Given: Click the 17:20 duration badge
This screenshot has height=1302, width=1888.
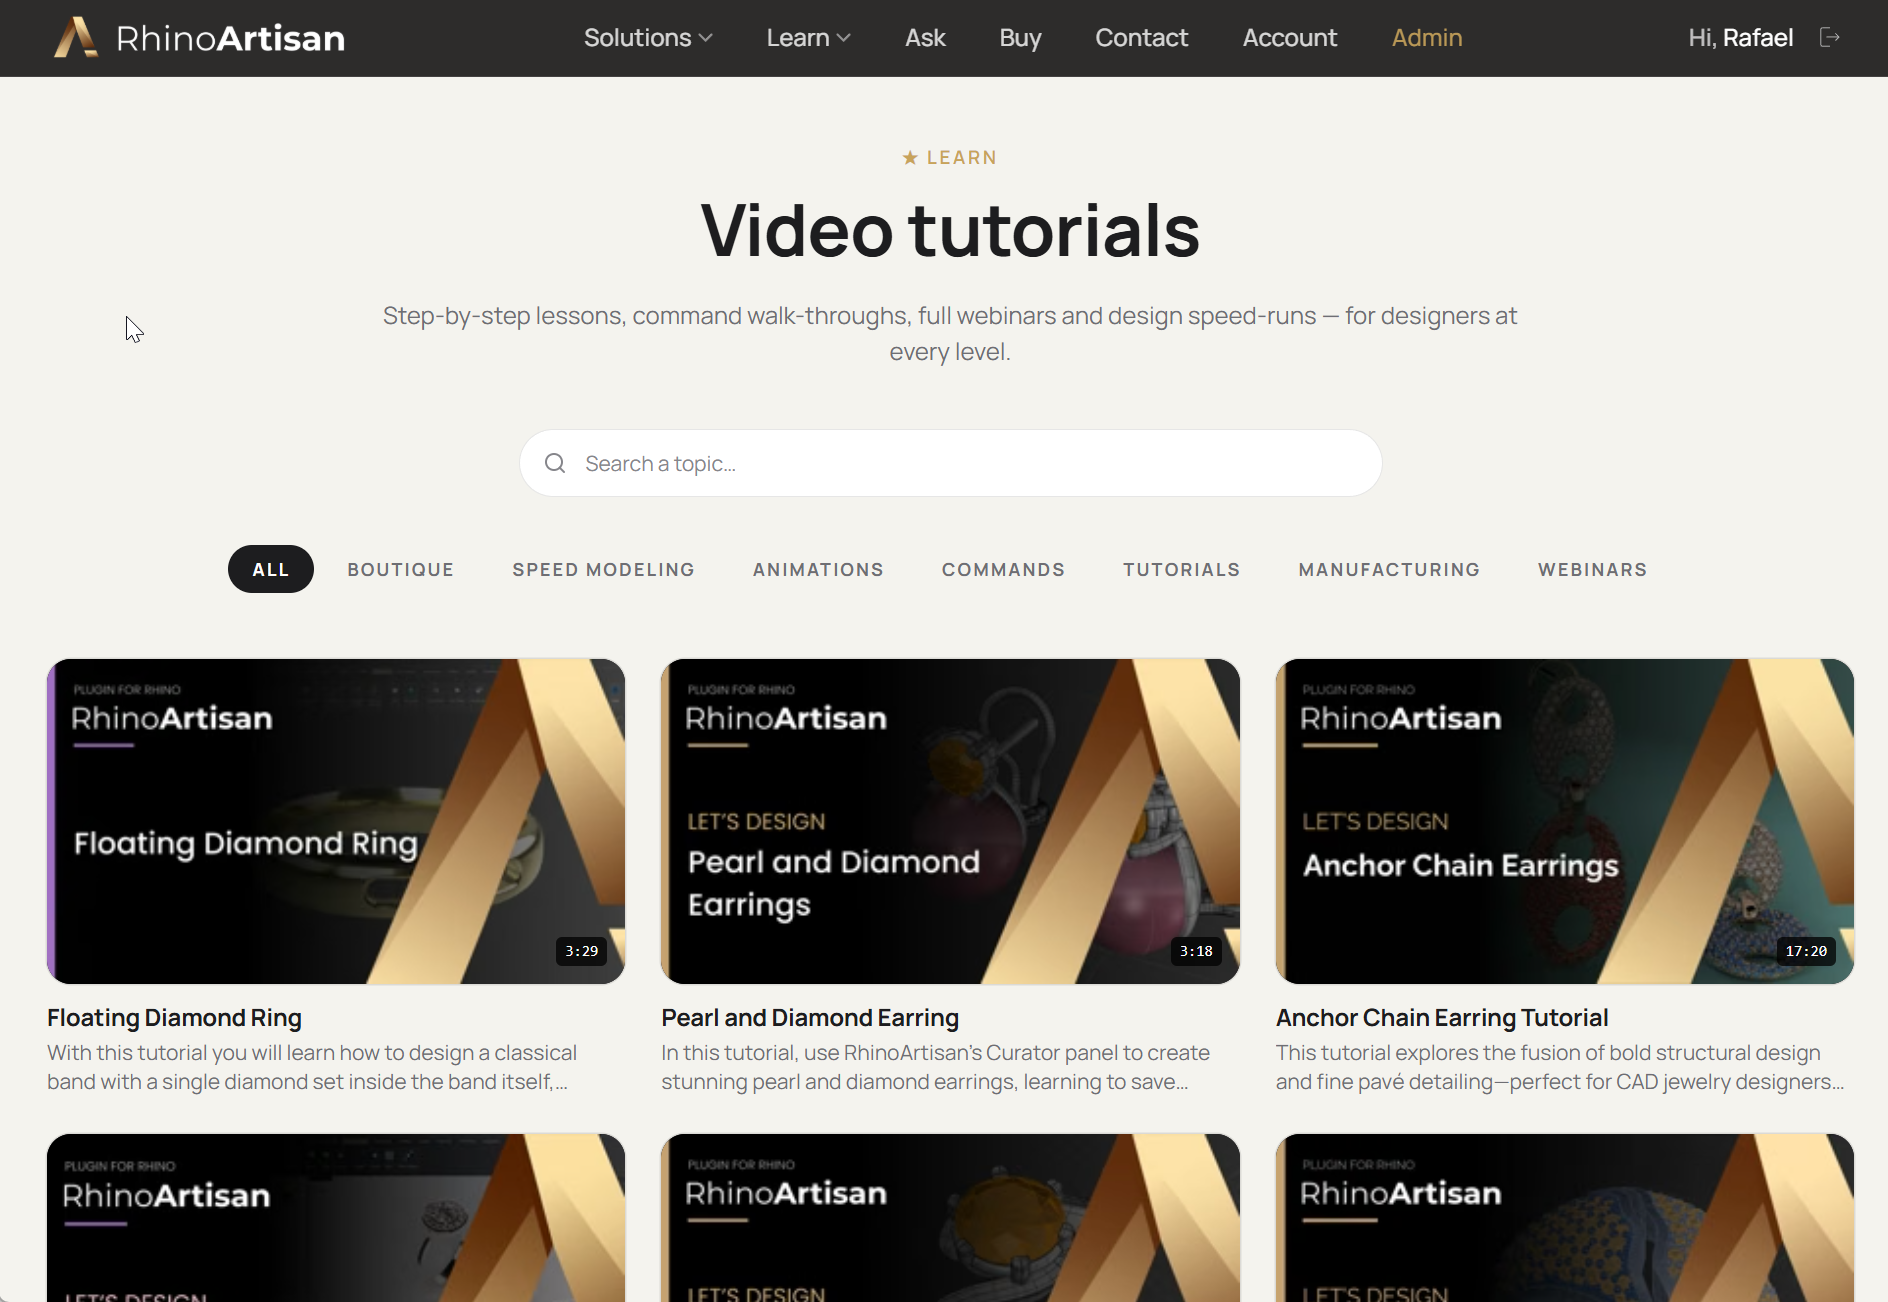Looking at the screenshot, I should tap(1806, 951).
